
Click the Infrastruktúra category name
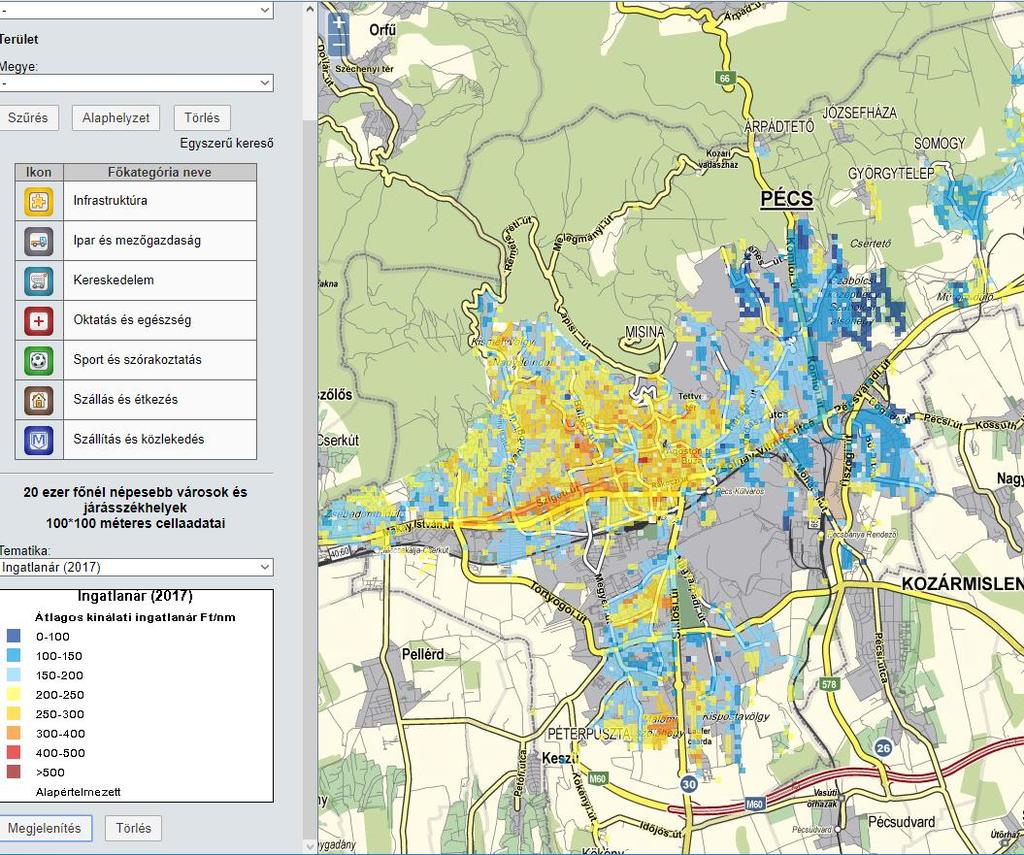coord(110,201)
